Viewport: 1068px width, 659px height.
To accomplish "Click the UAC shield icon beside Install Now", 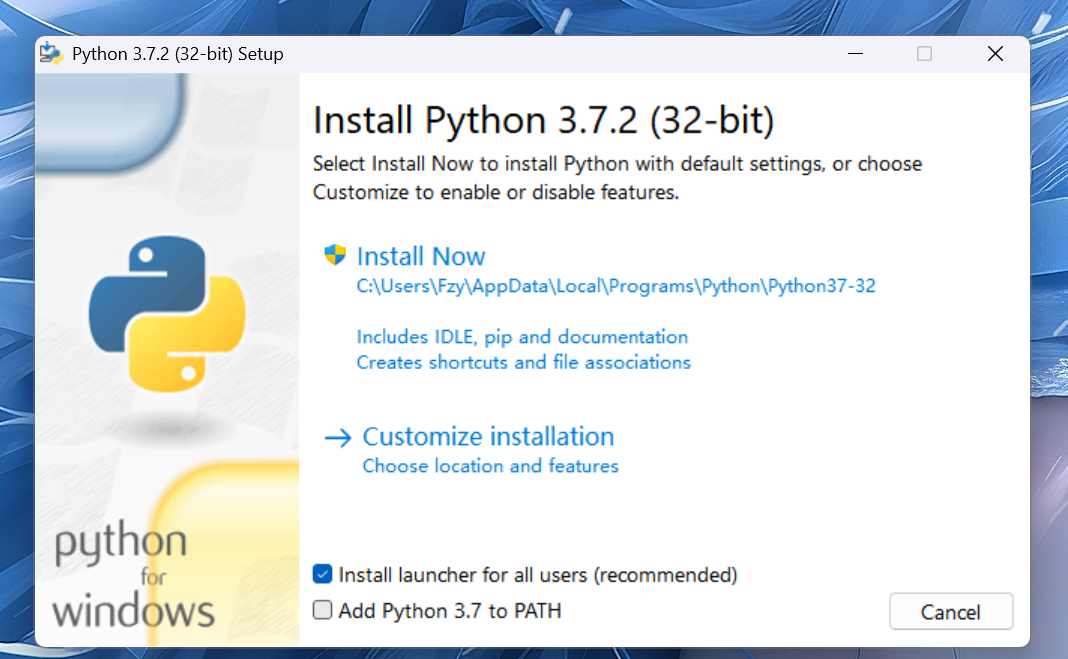I will (336, 255).
